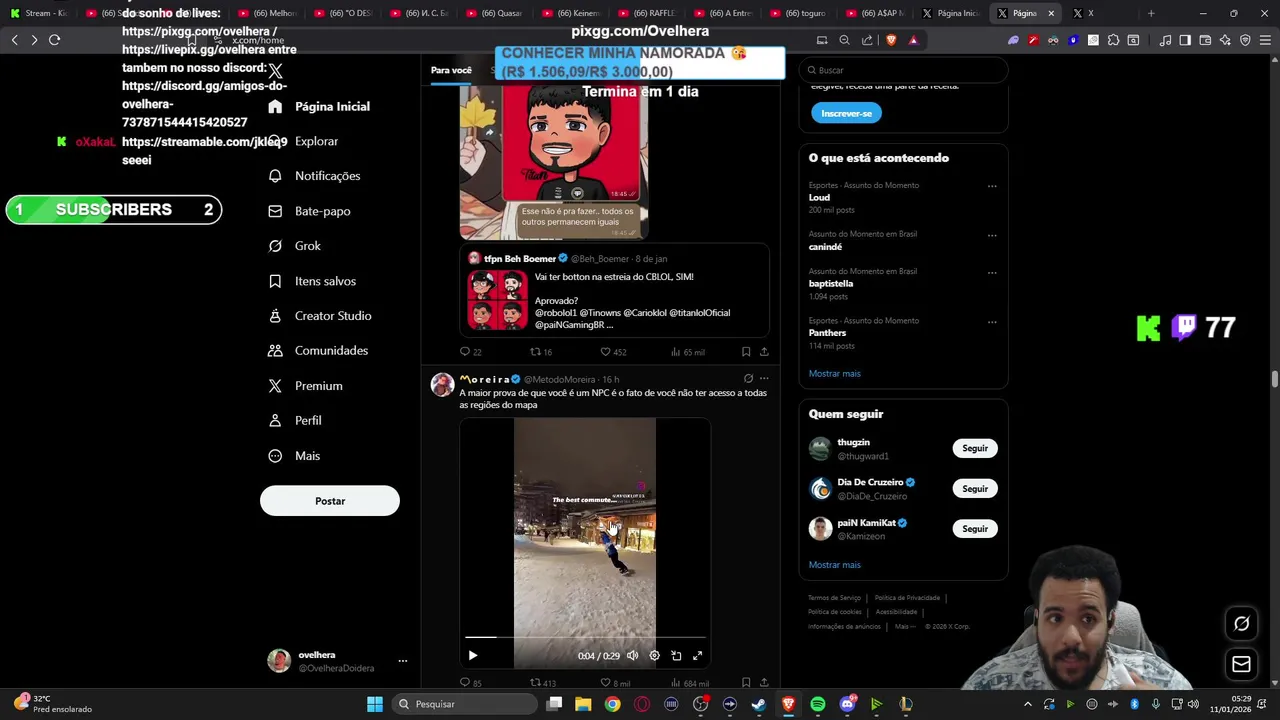Select the Para você timeline tab
Screen dimensions: 1280x720
coord(451,70)
